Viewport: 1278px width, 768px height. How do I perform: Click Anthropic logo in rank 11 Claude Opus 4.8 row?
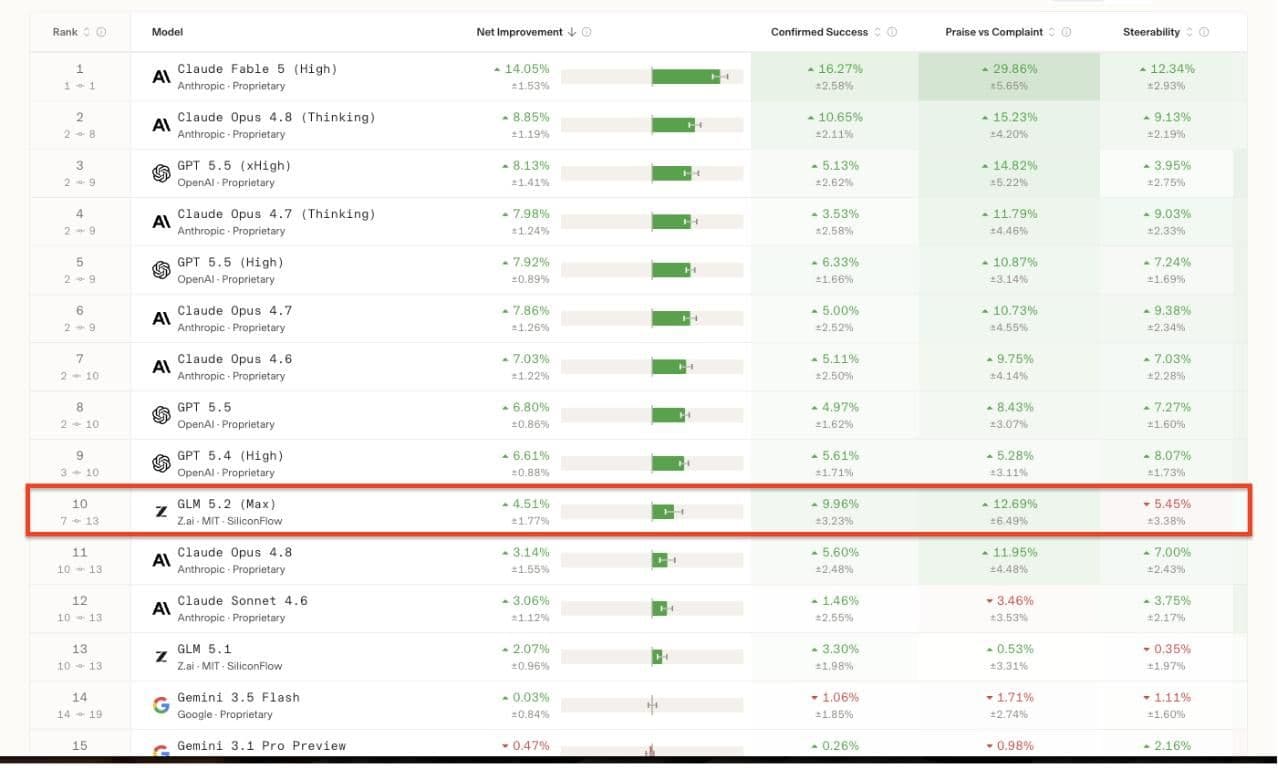[x=161, y=560]
